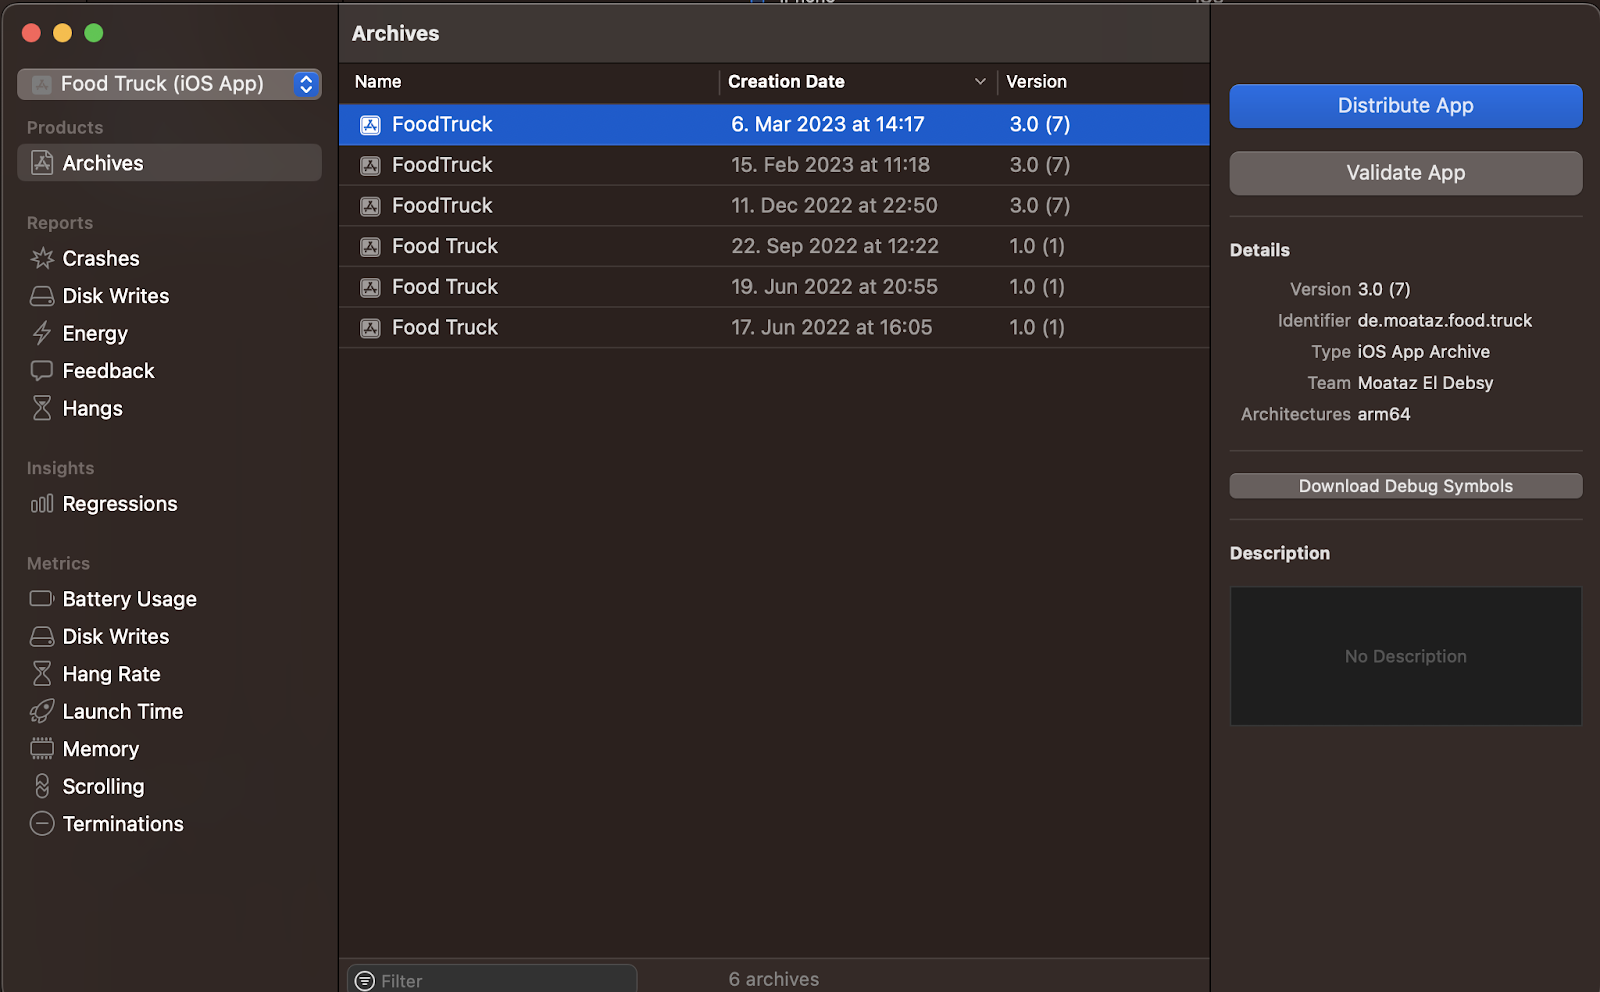The height and width of the screenshot is (992, 1600).
Task: Open the Hangs report
Action: click(x=92, y=408)
